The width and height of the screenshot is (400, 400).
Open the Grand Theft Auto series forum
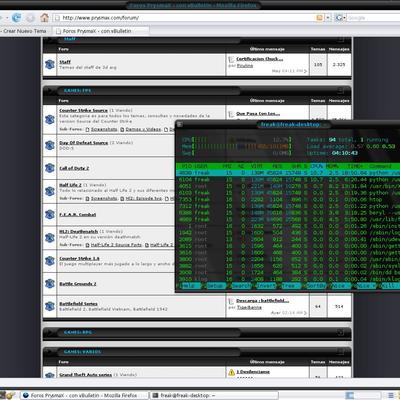85,375
